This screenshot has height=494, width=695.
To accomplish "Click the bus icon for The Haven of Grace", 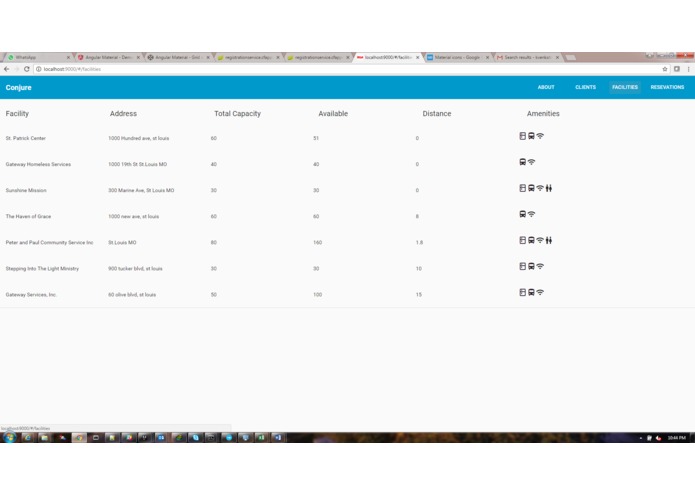I will pyautogui.click(x=523, y=214).
